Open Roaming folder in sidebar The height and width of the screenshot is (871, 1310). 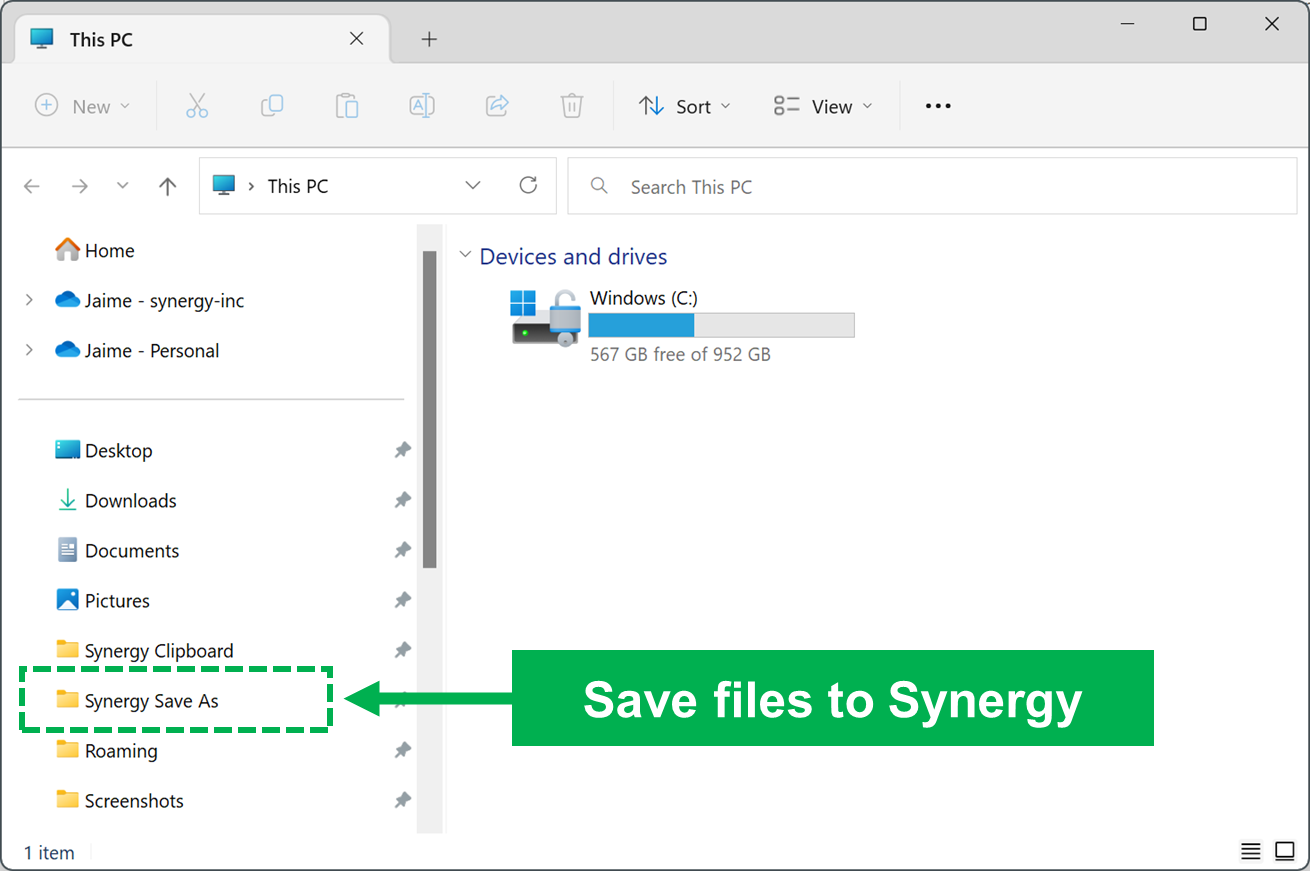tap(107, 751)
